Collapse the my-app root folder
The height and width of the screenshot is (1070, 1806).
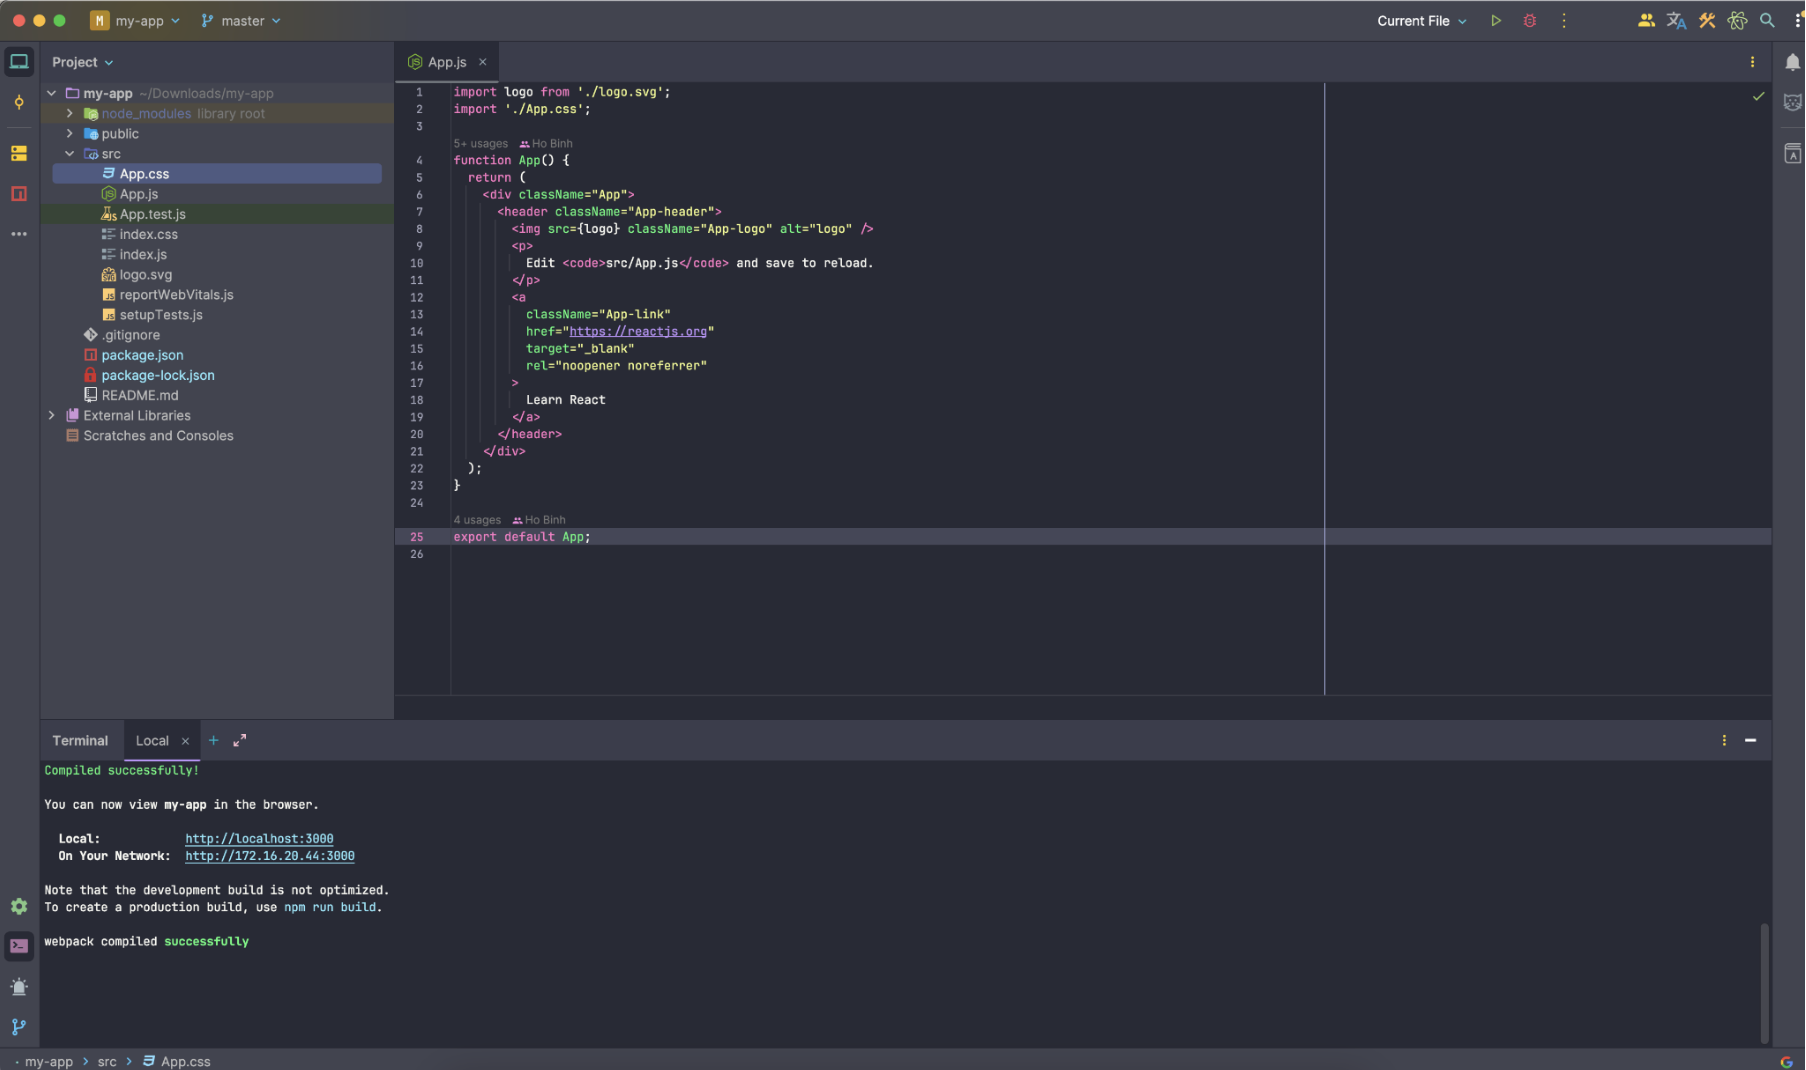(51, 93)
